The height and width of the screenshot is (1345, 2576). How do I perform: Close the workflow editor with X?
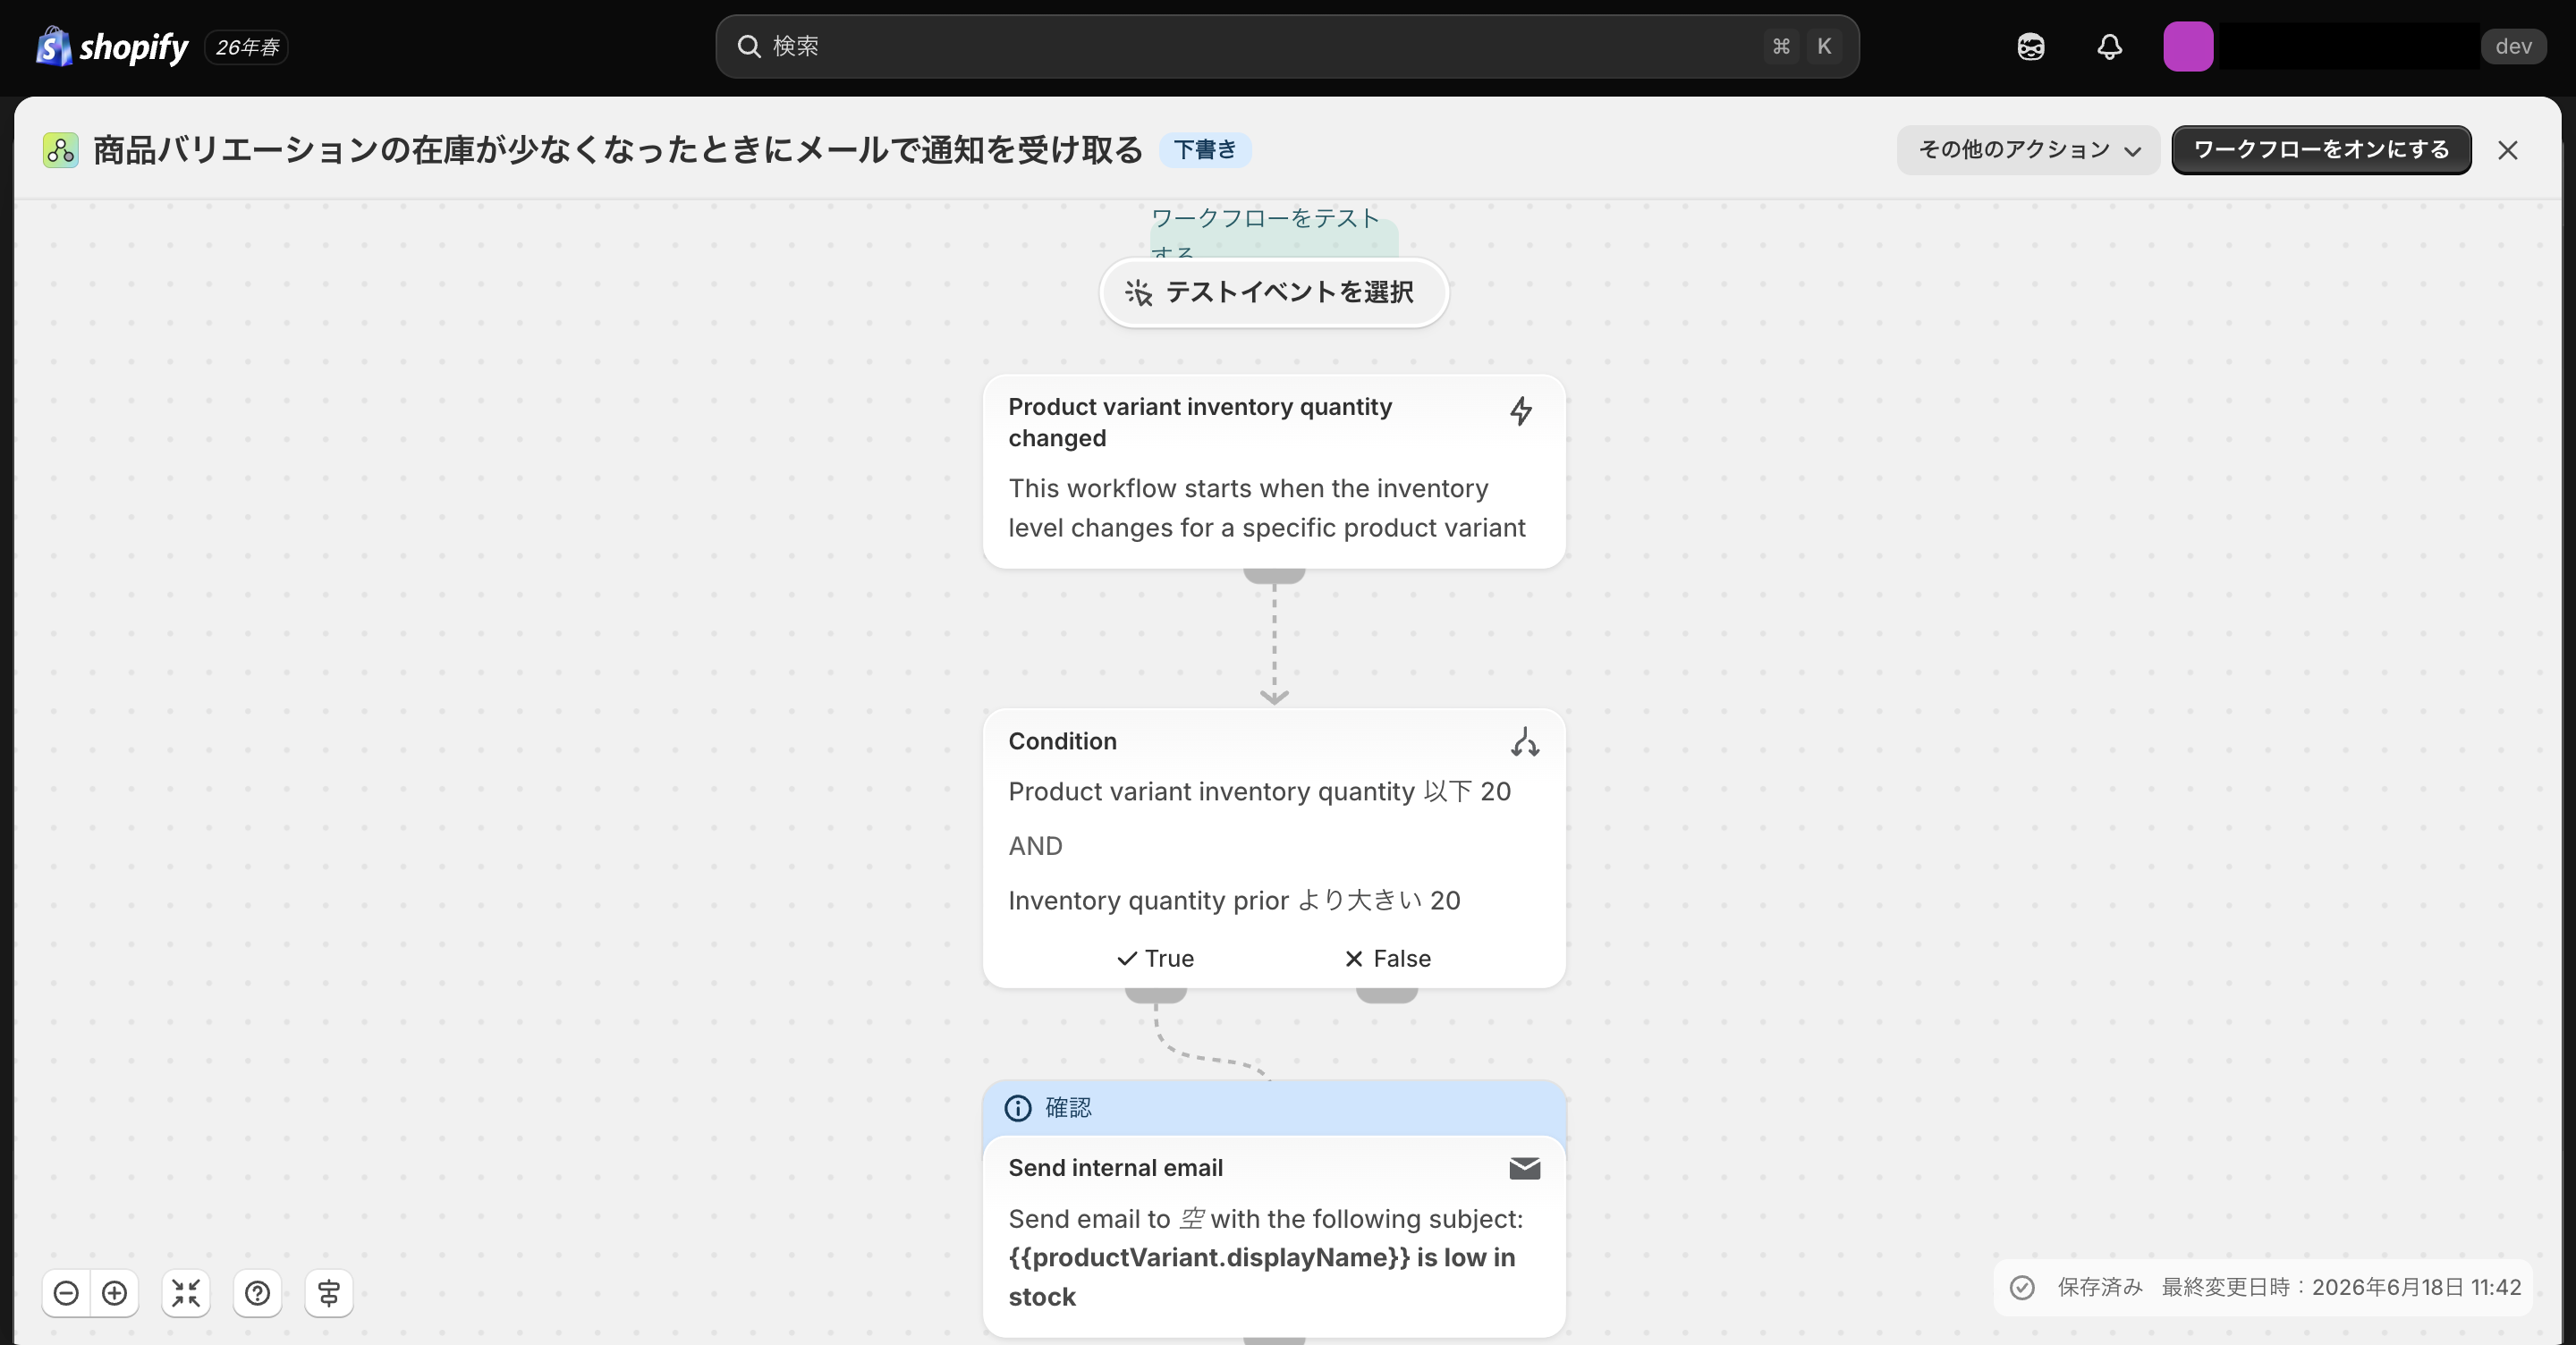point(2508,150)
